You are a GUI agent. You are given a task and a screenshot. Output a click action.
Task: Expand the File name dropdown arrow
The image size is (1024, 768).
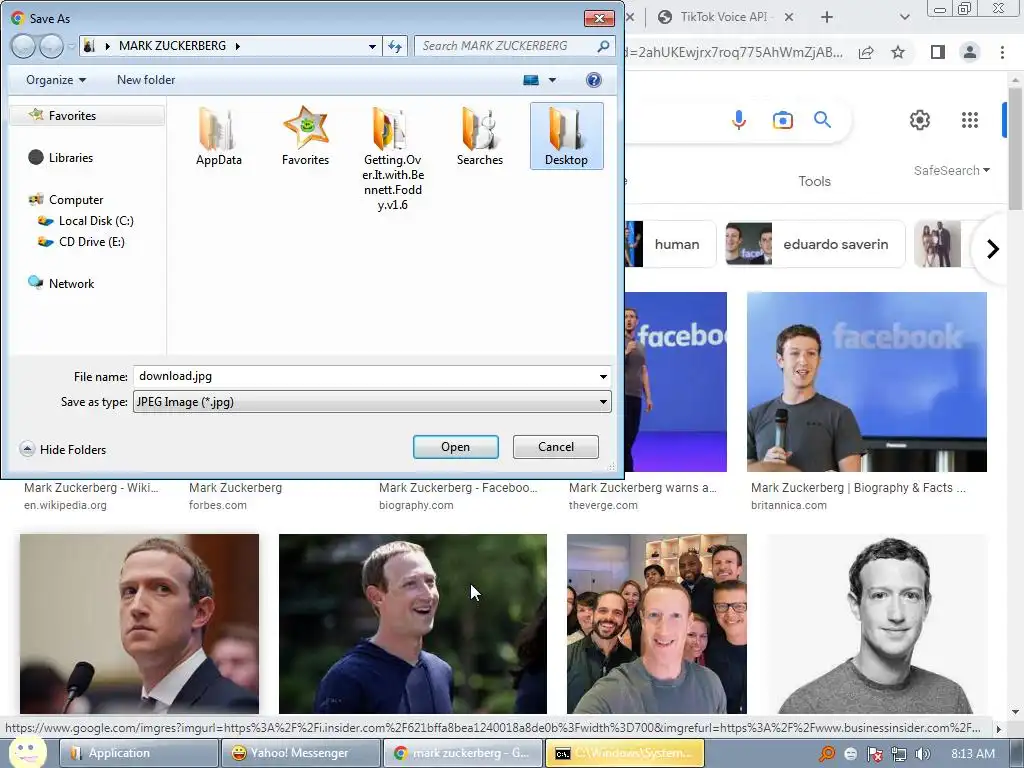603,377
